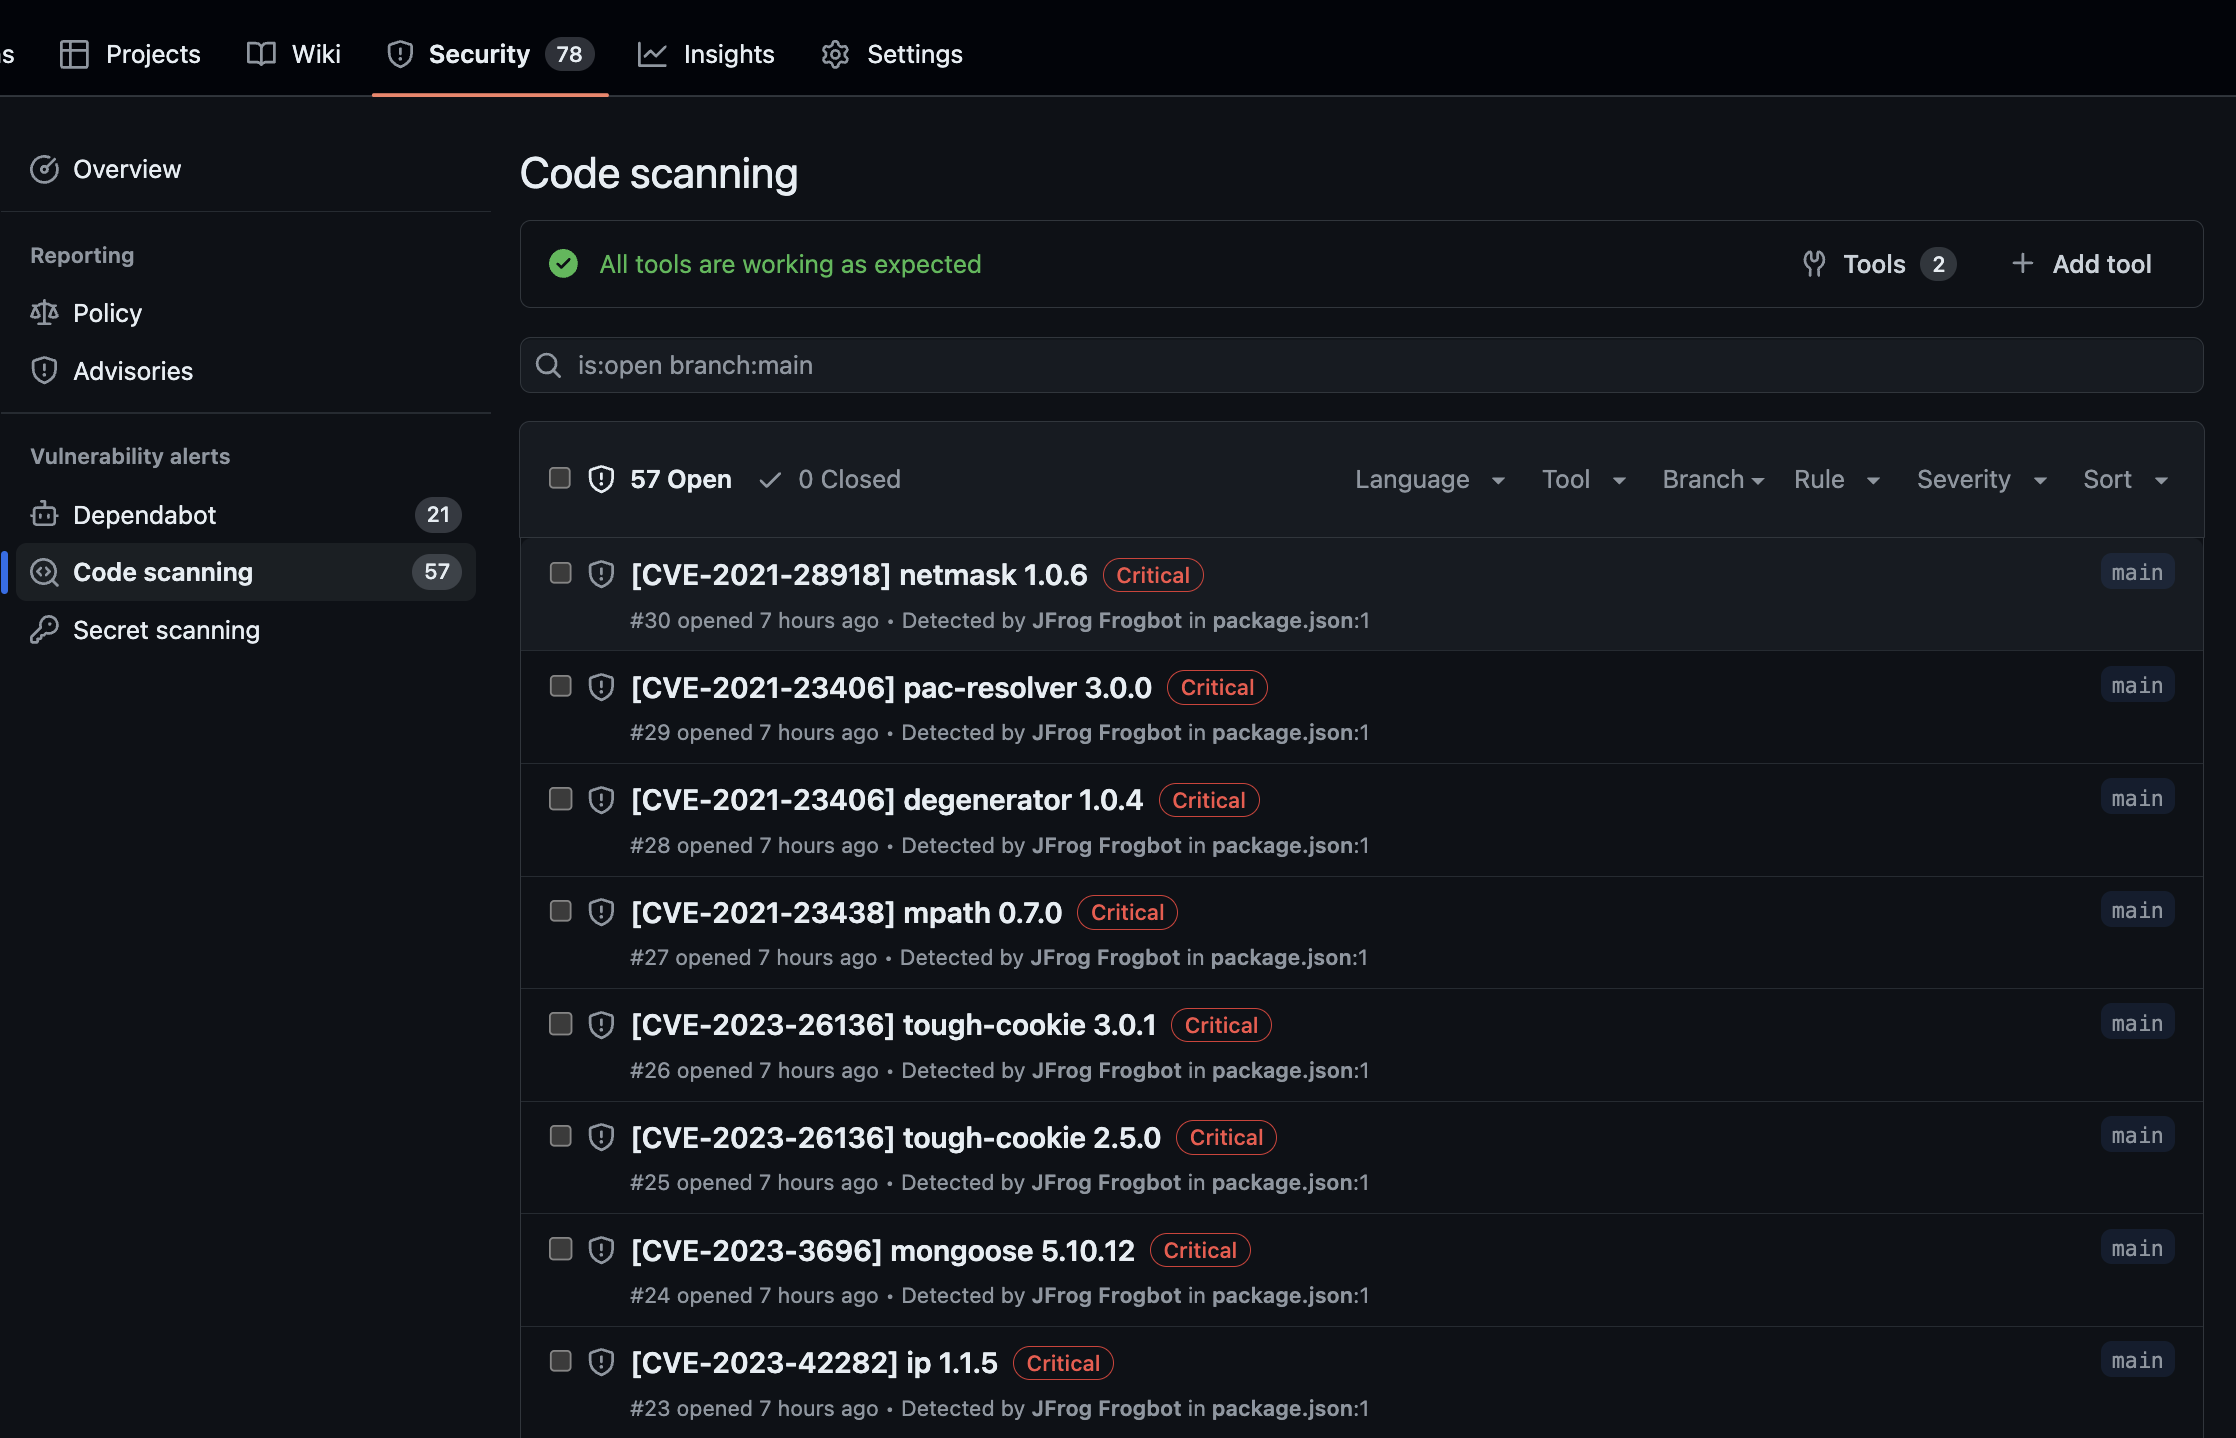Click the Policy scales icon
Viewport: 2236px width, 1438px height.
(x=44, y=313)
